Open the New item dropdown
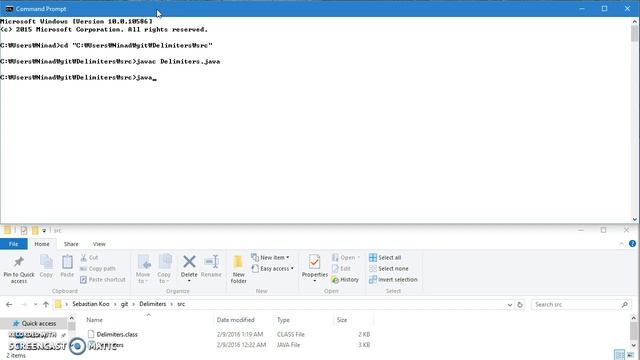640x360 pixels. (270, 258)
